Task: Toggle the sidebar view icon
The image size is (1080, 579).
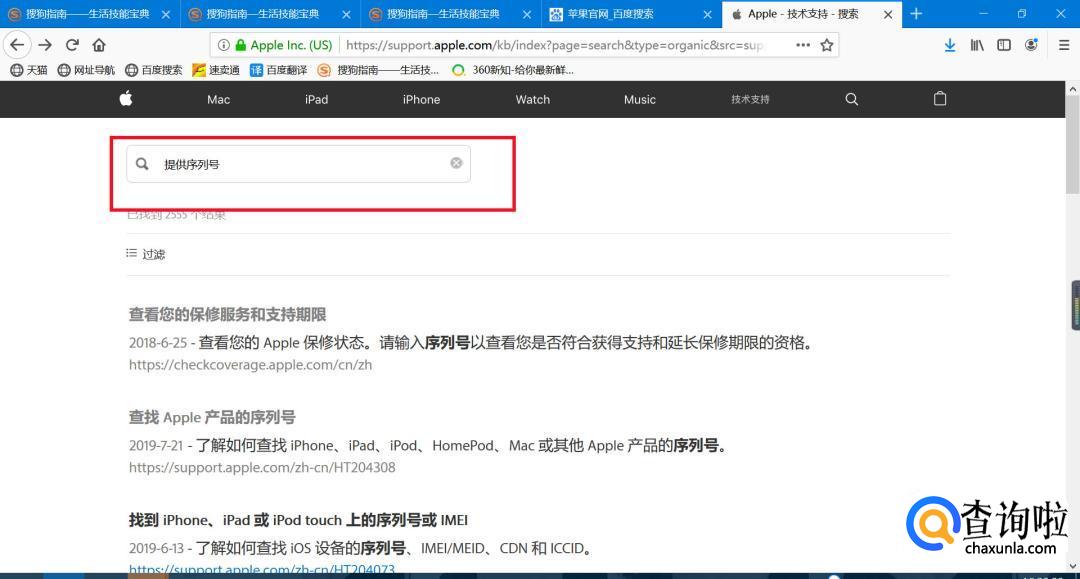Action: (1004, 45)
